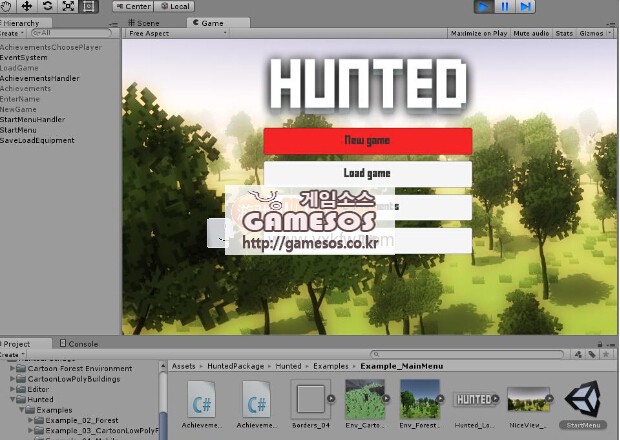Screen dimensions: 620x440
Task: Select EnterName object
Action: point(20,99)
